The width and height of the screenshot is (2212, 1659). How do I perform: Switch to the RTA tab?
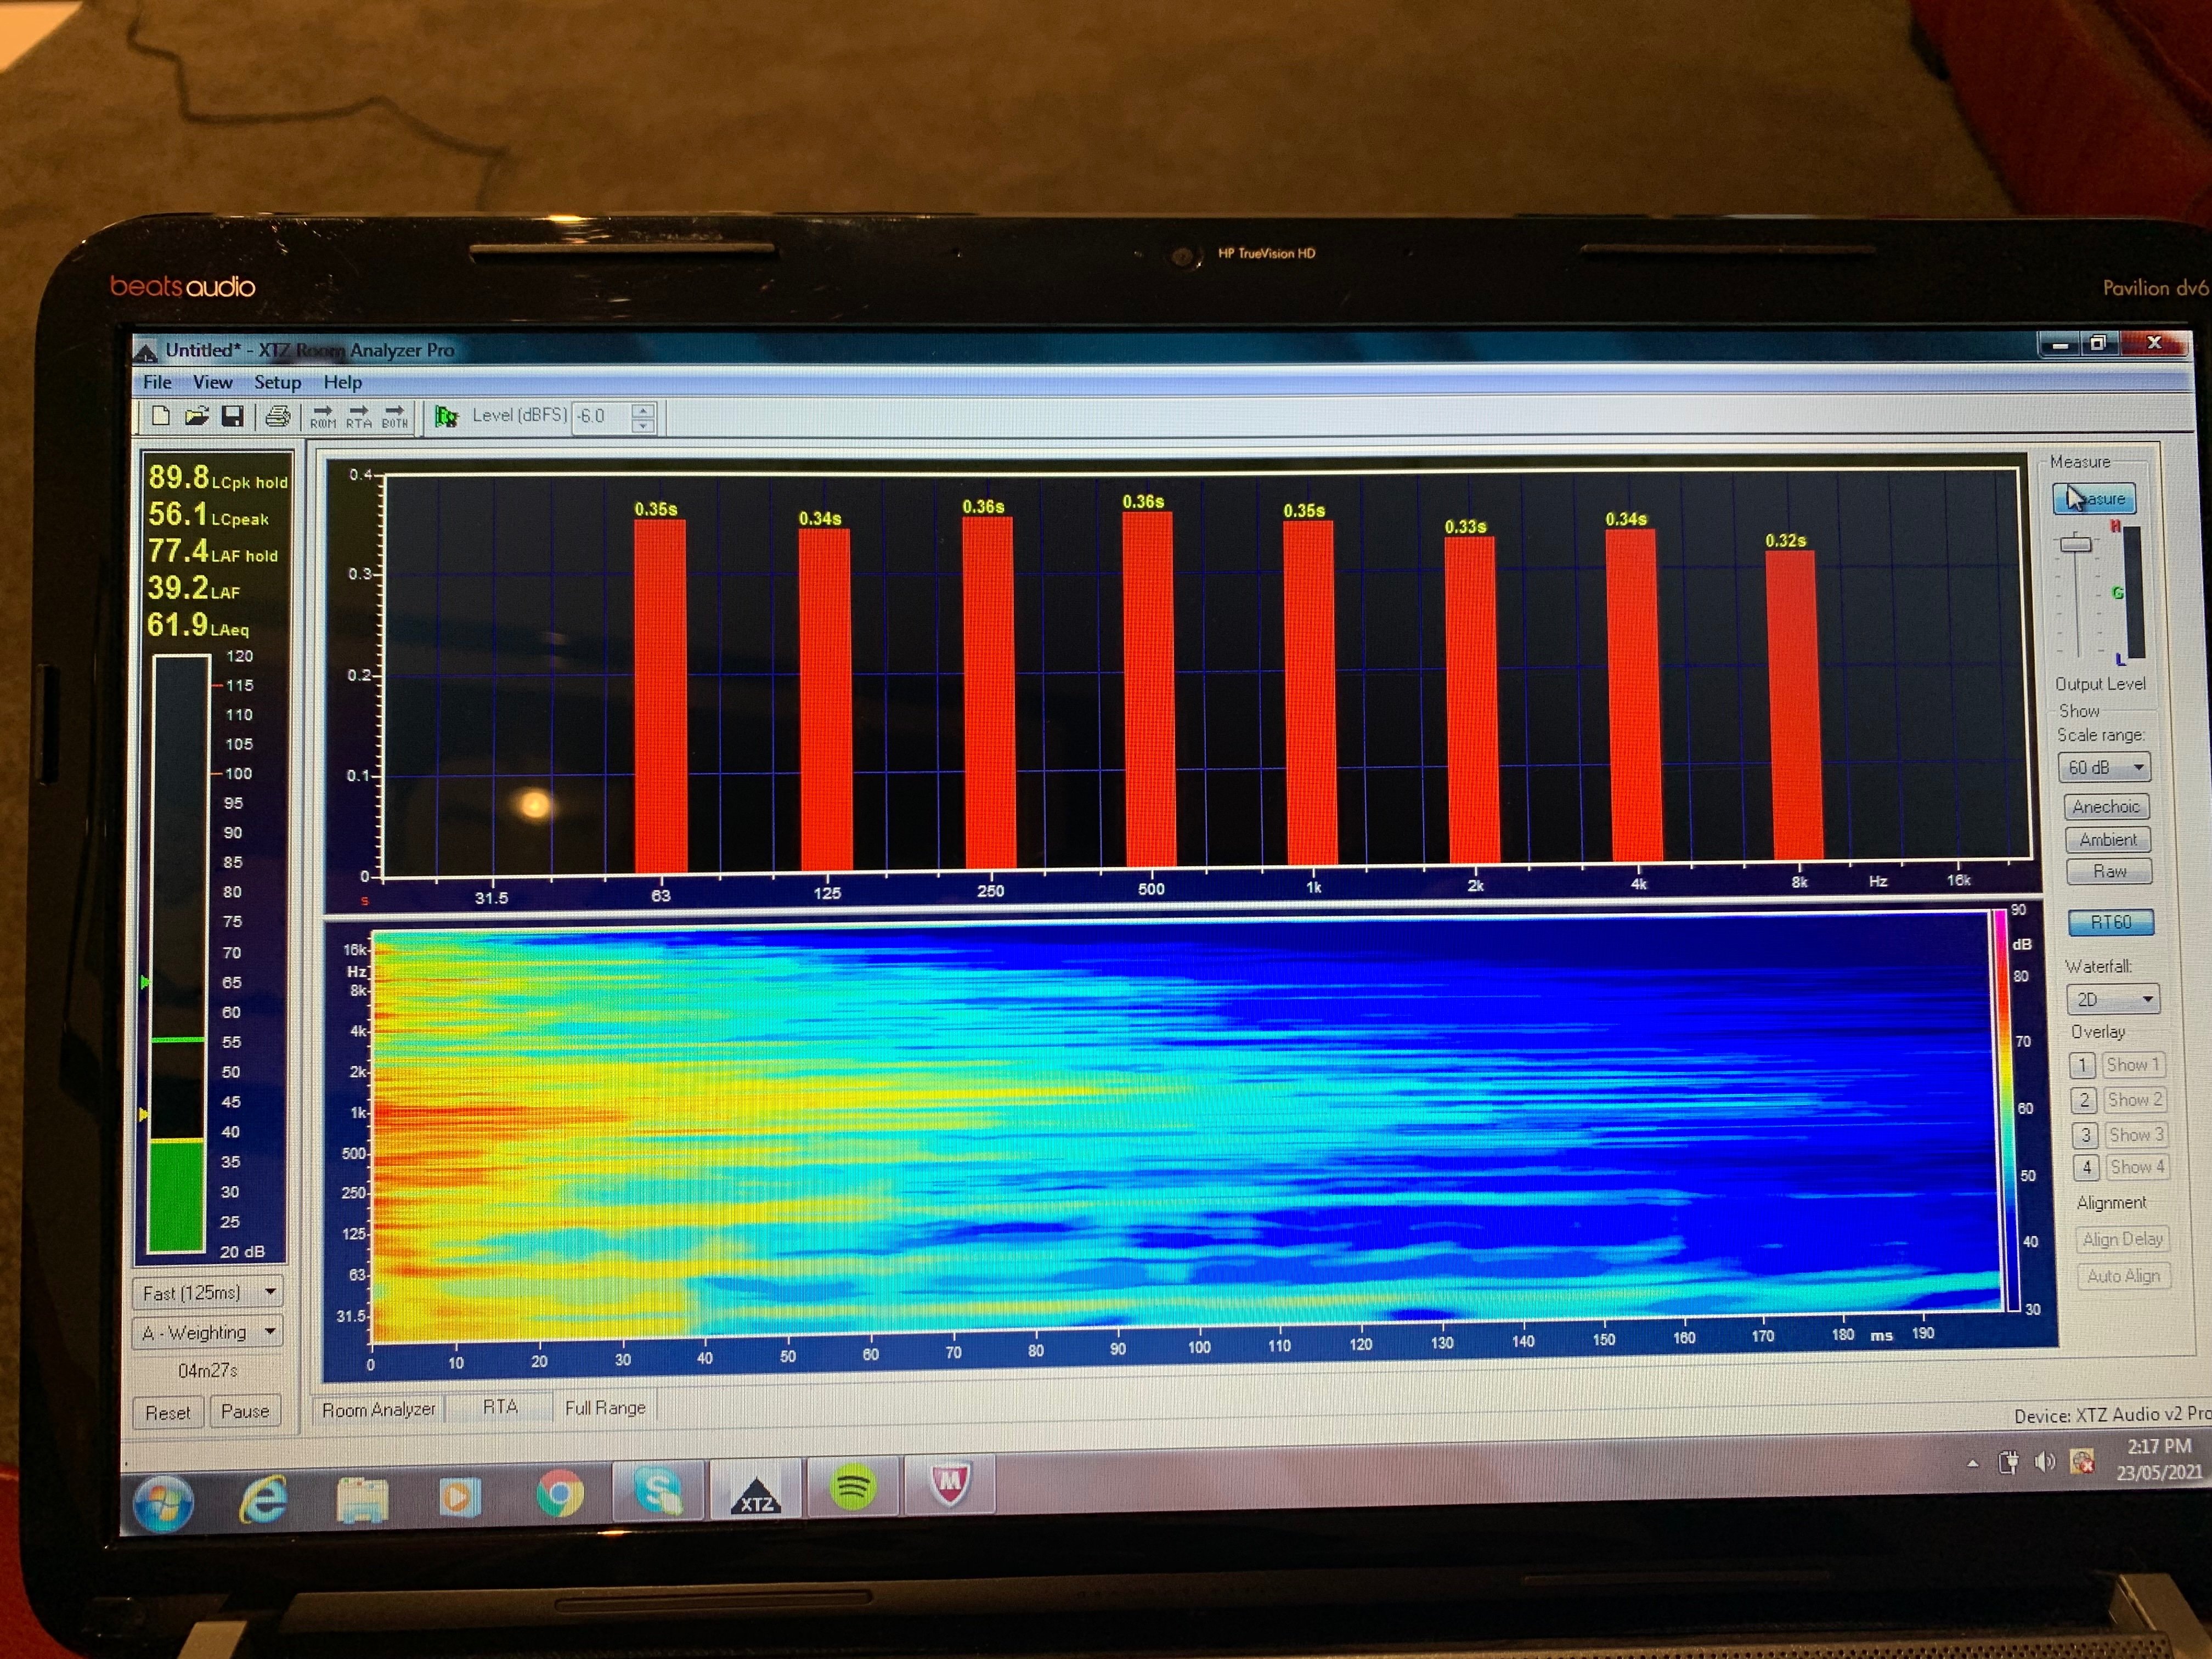[x=500, y=1407]
